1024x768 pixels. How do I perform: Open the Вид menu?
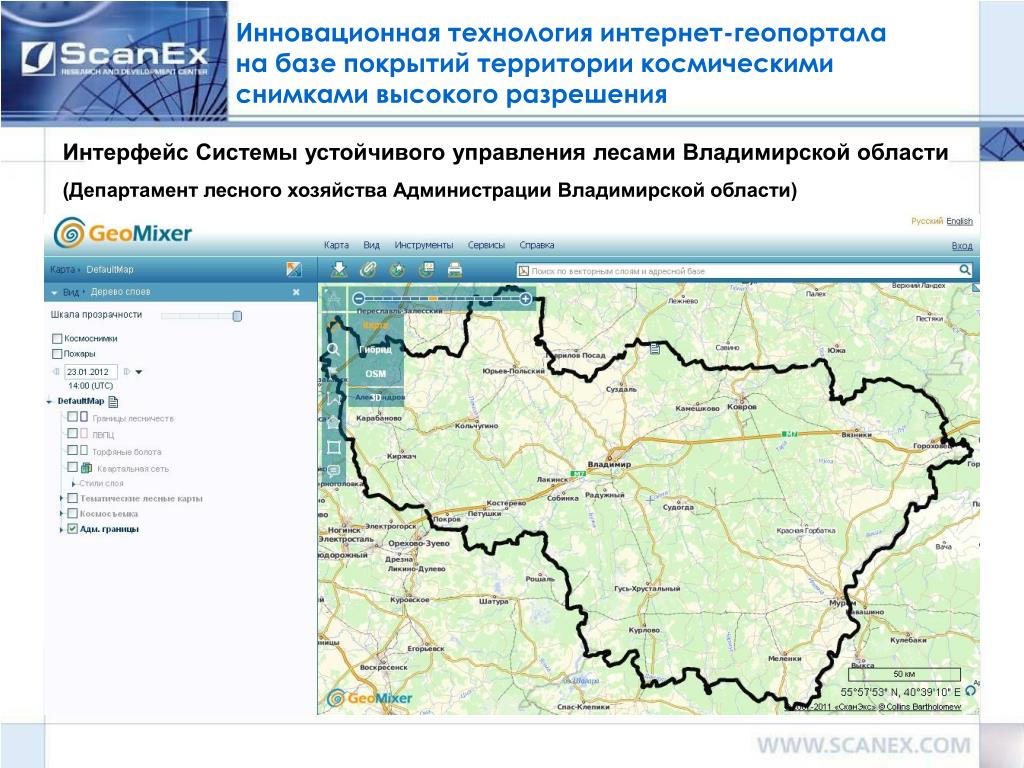372,245
